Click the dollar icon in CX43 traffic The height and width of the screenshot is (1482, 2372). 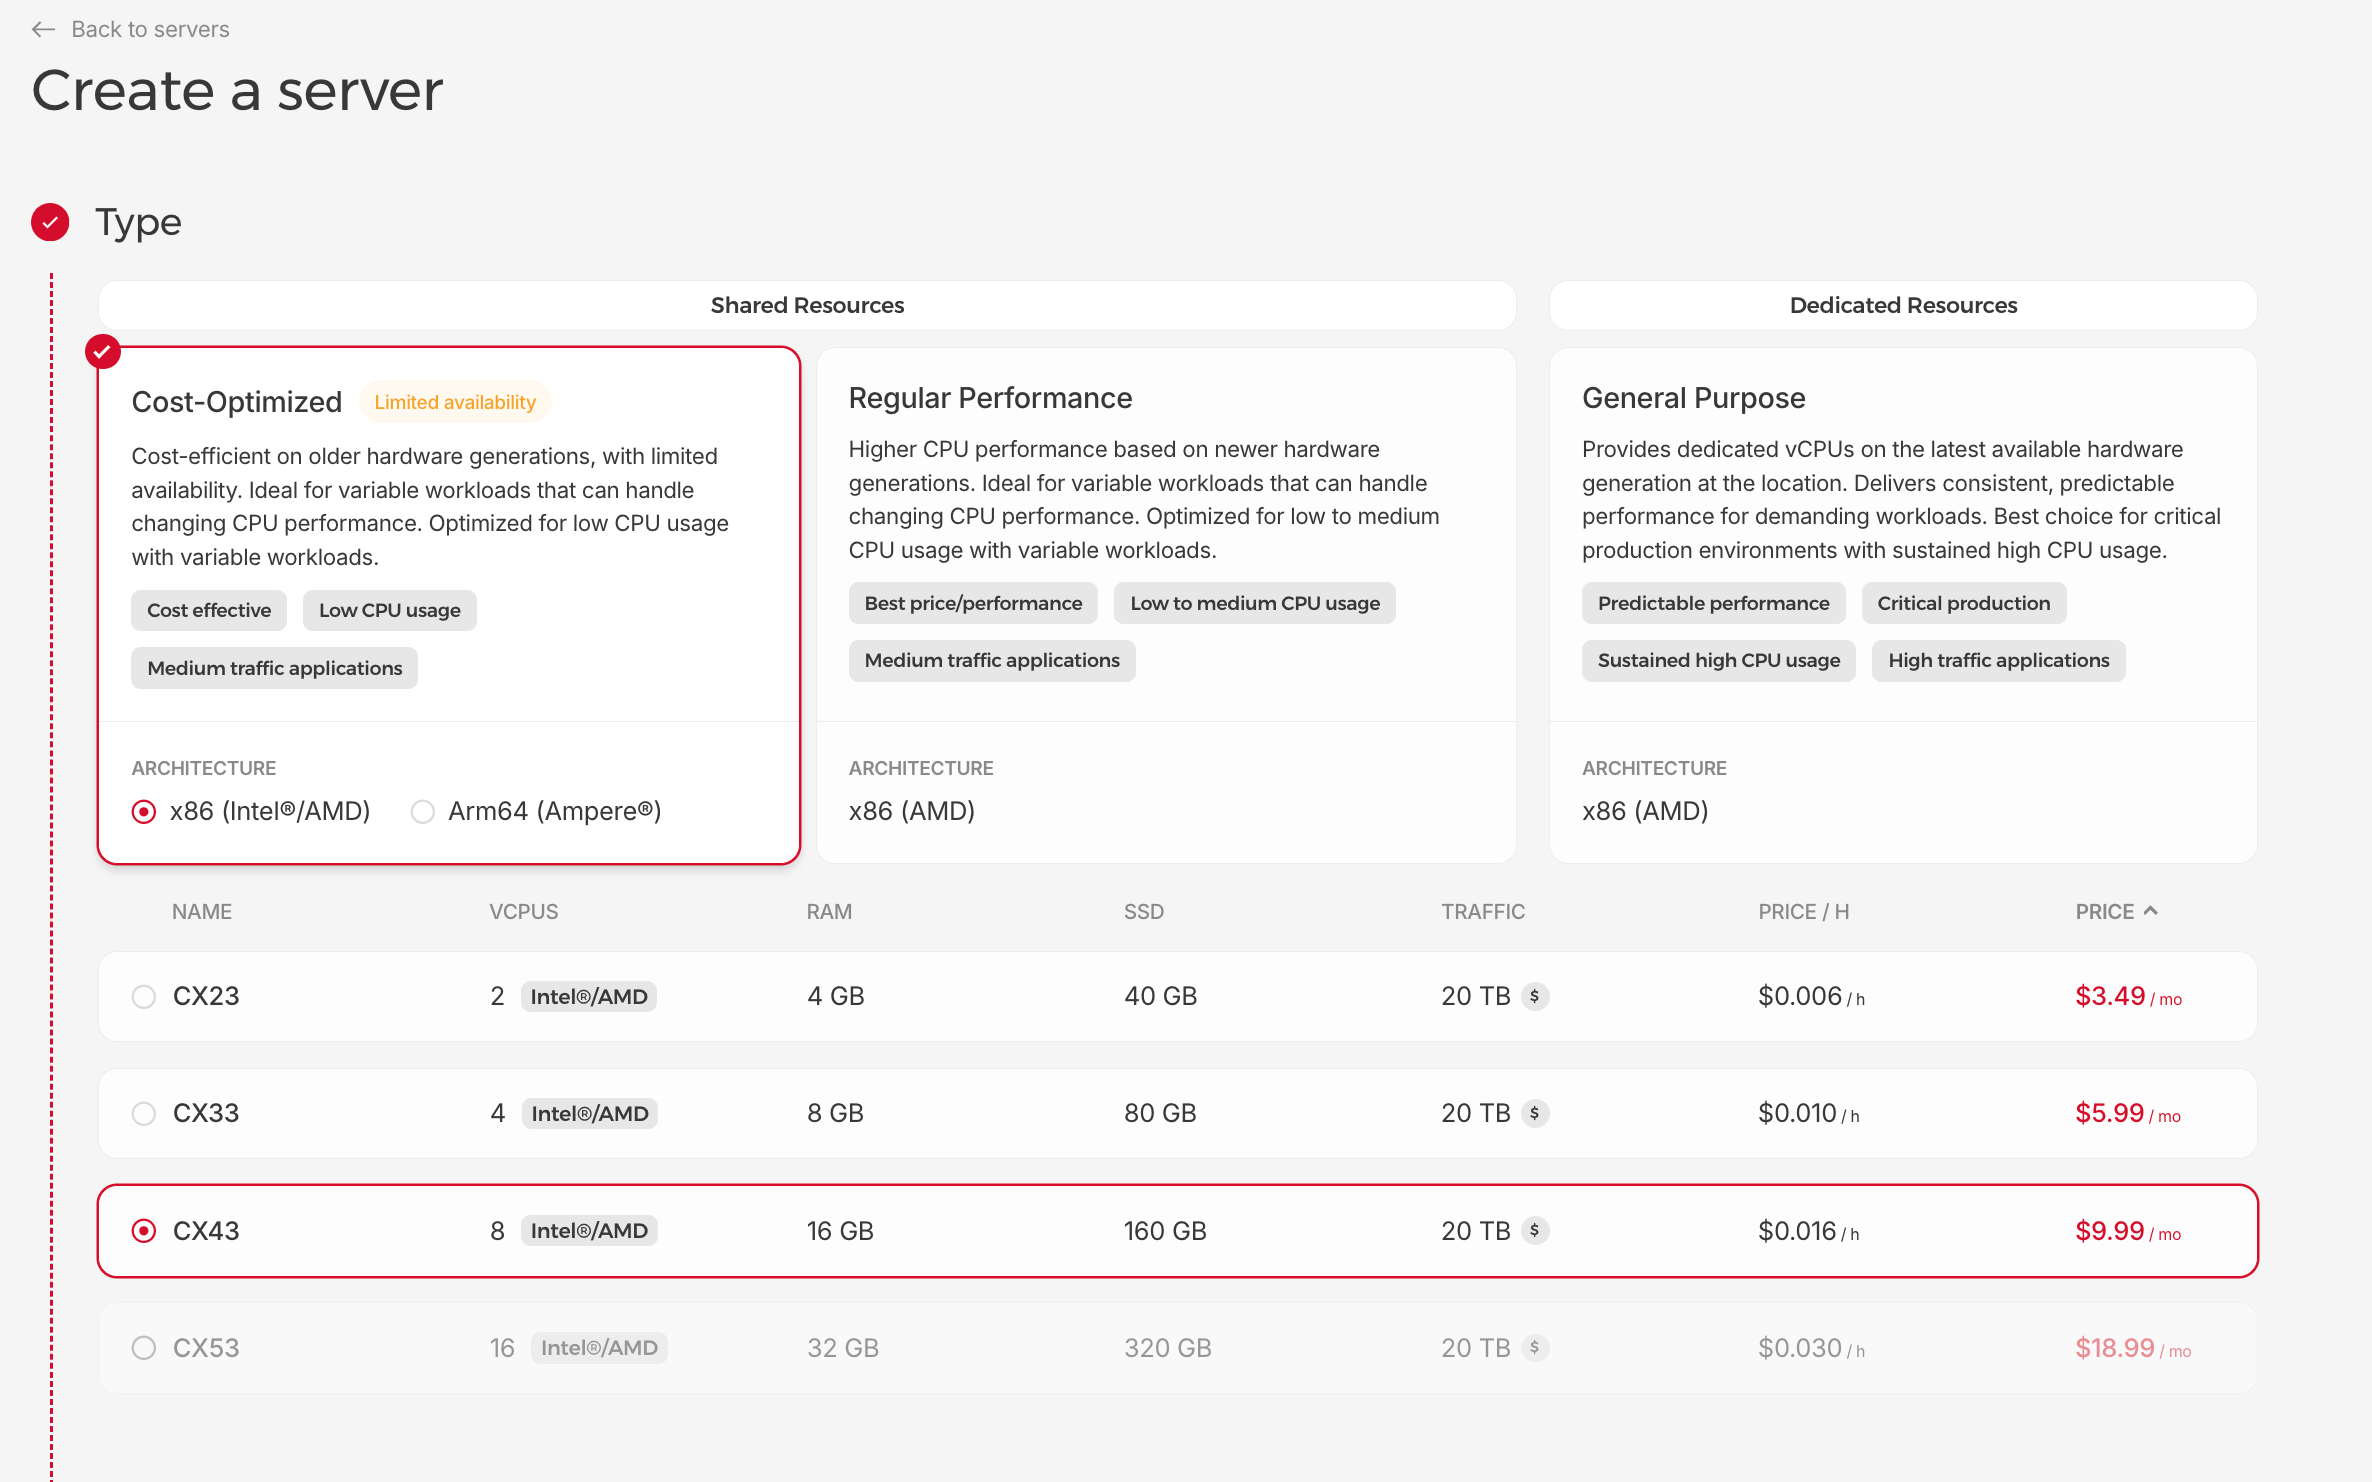coord(1535,1230)
